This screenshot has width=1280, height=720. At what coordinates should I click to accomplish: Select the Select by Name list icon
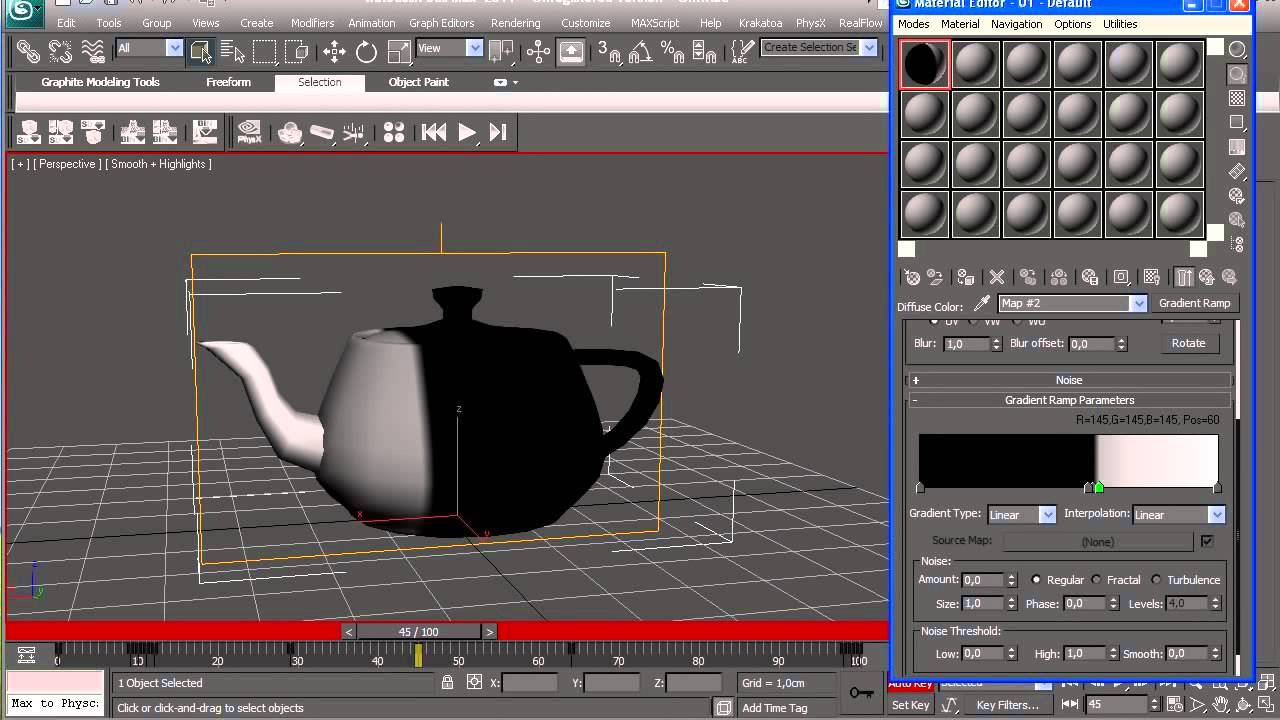click(232, 51)
